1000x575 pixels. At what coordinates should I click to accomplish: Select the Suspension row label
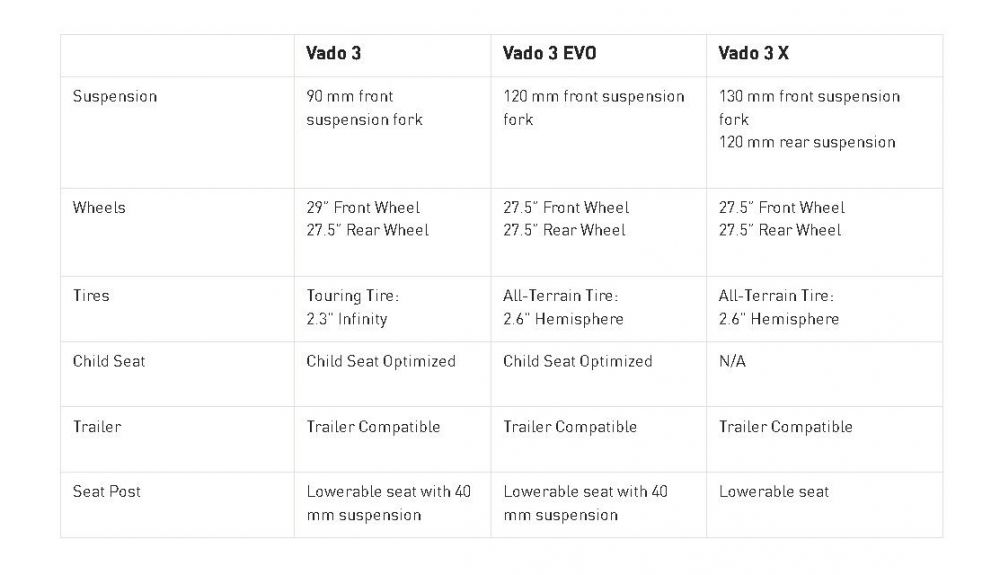tap(115, 97)
